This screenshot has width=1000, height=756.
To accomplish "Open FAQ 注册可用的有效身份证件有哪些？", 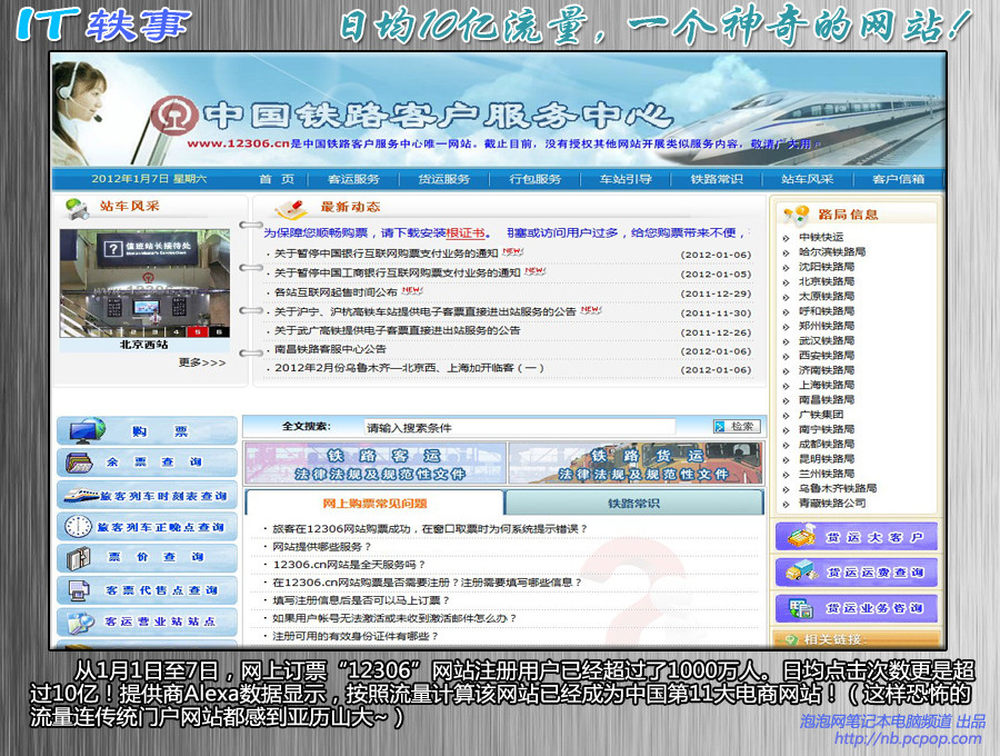I will [x=356, y=636].
